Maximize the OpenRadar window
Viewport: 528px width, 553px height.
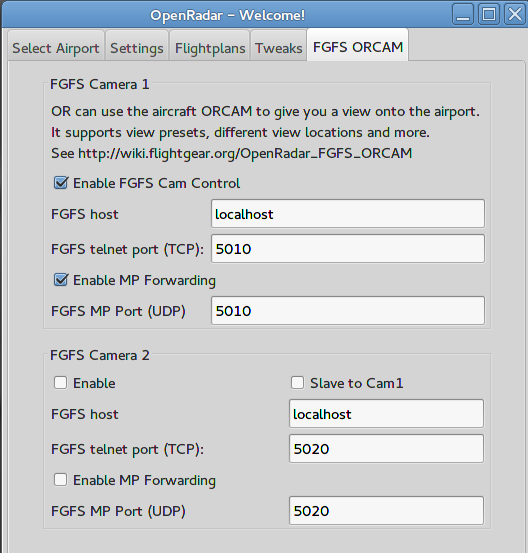[x=489, y=14]
